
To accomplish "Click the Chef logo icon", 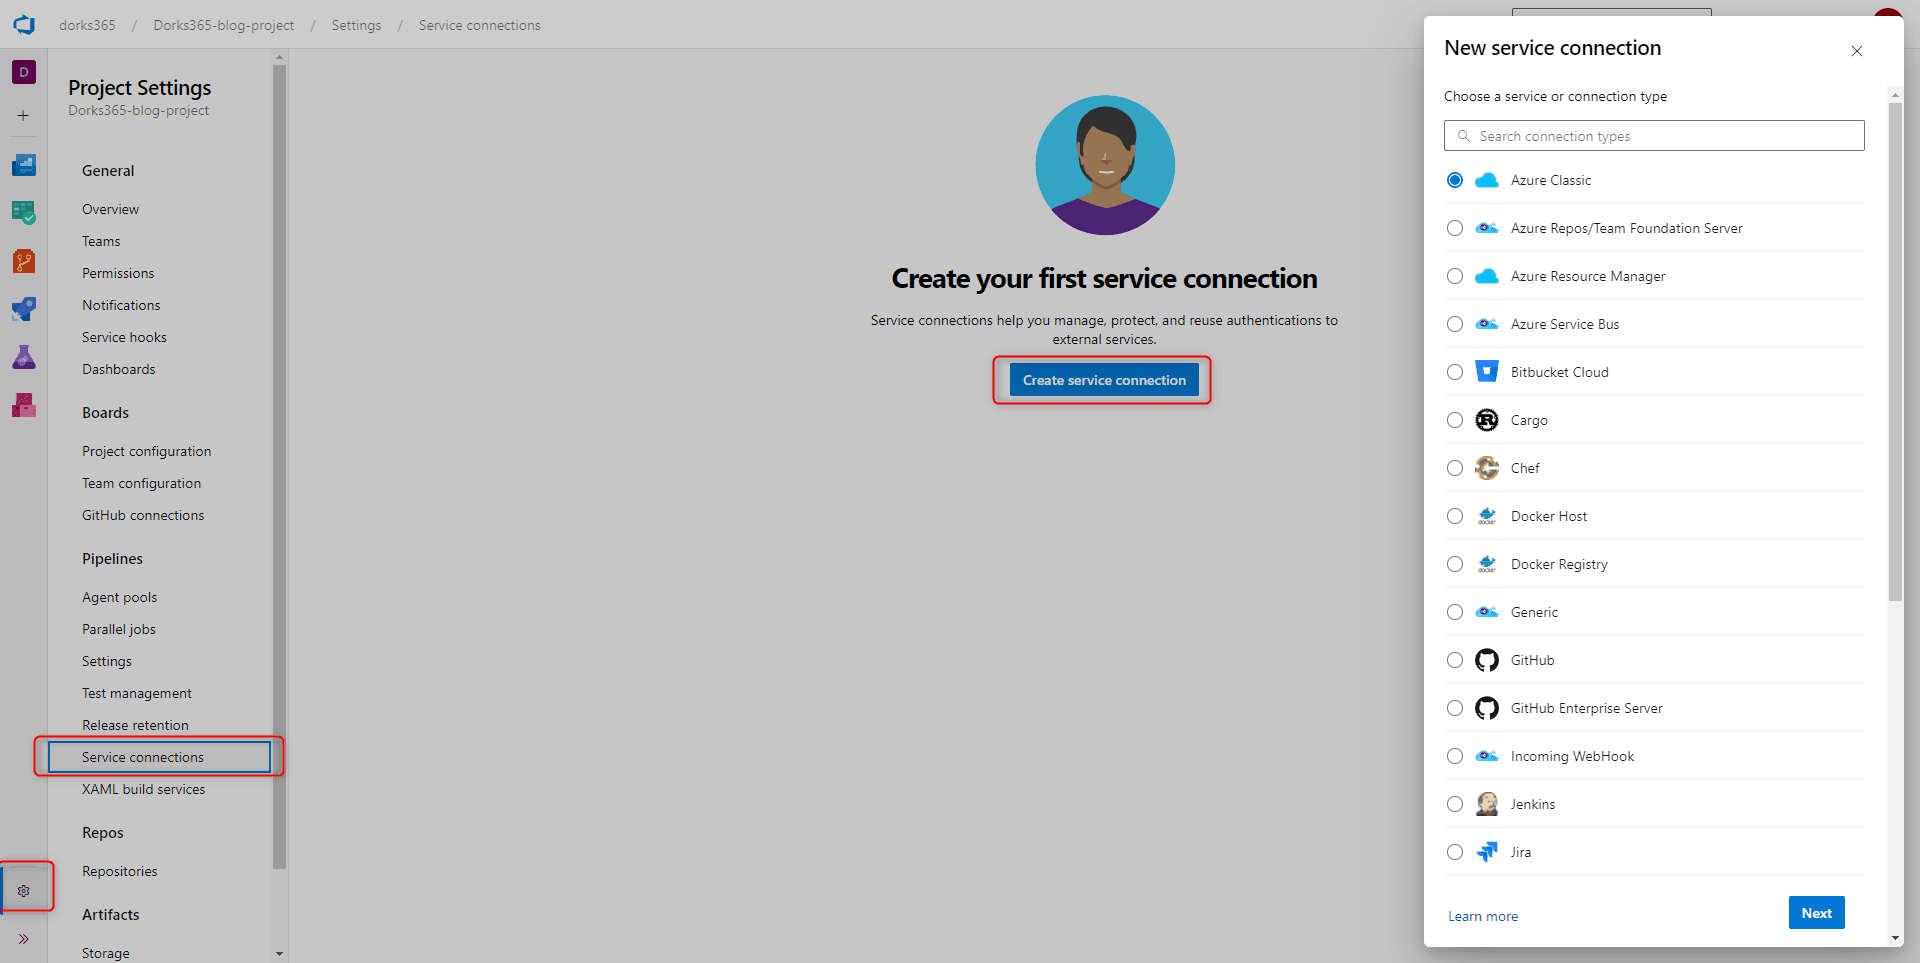I will (x=1487, y=468).
